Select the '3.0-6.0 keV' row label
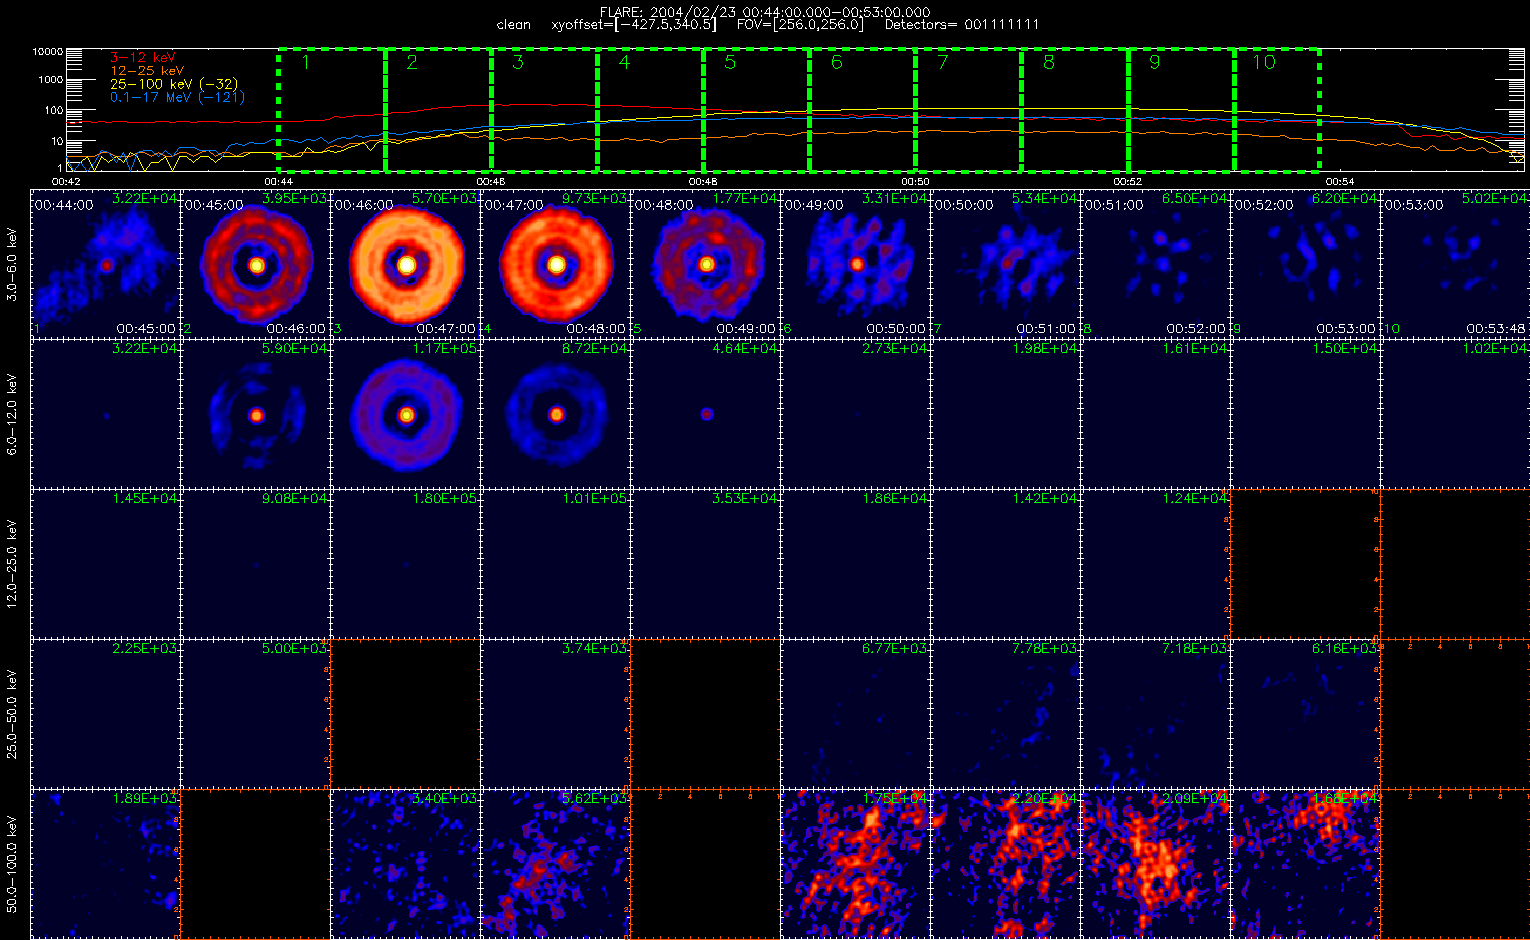Viewport: 1530px width, 940px height. [12, 264]
